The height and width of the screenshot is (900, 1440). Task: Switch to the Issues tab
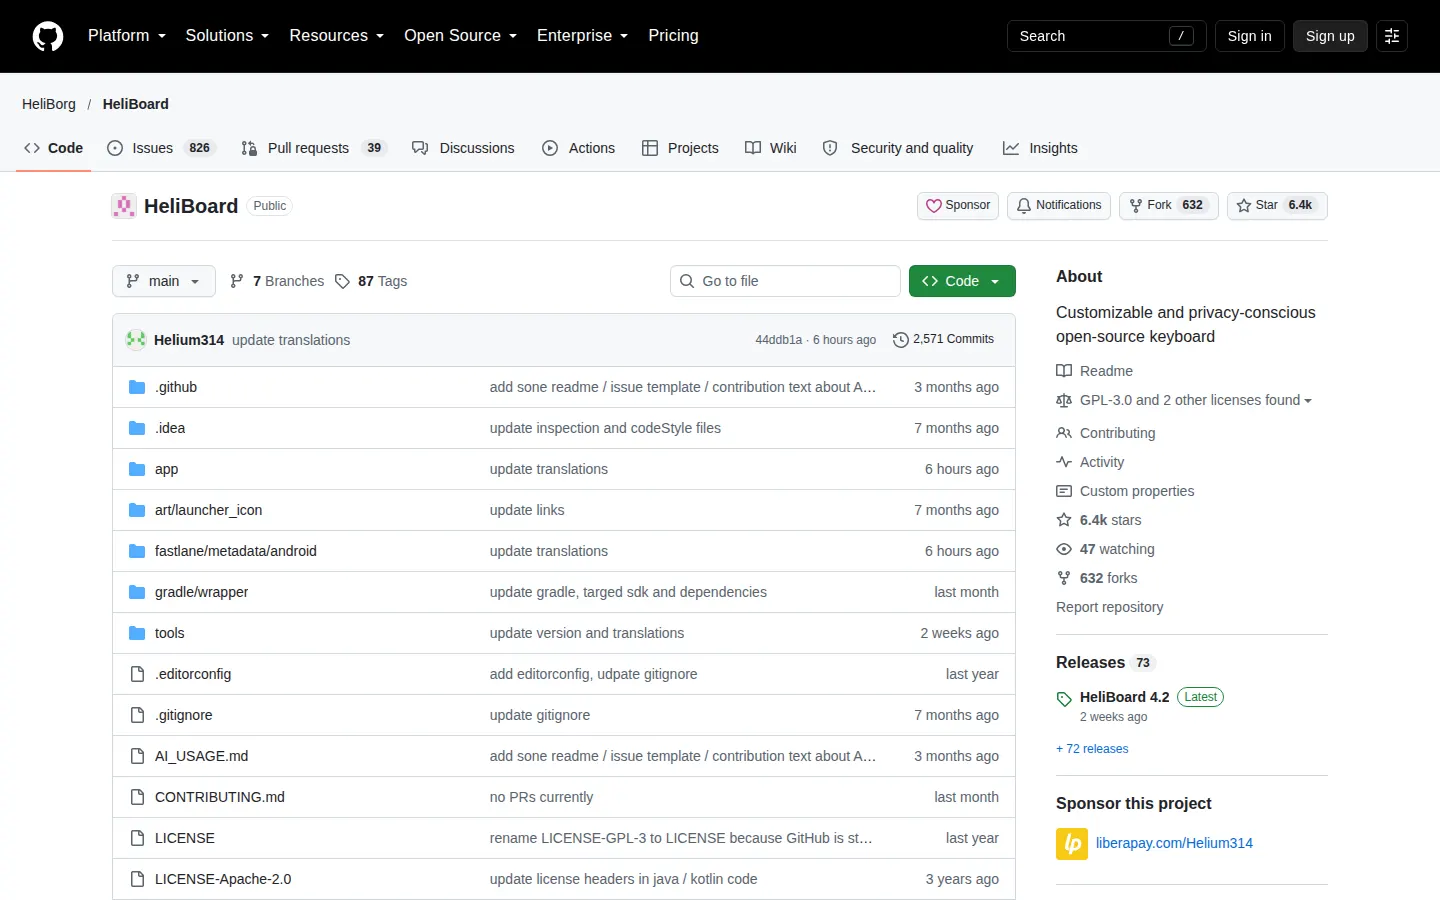[161, 148]
